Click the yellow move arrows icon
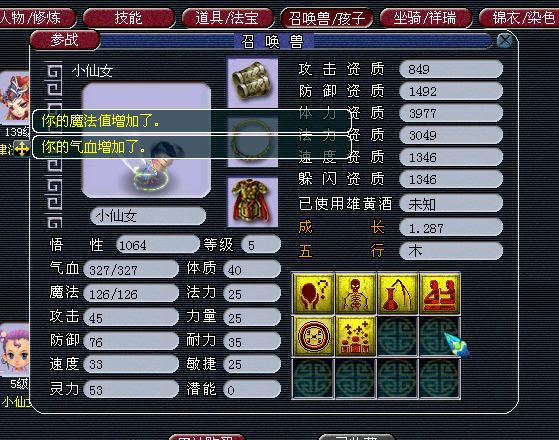559x440 pixels. (22, 149)
